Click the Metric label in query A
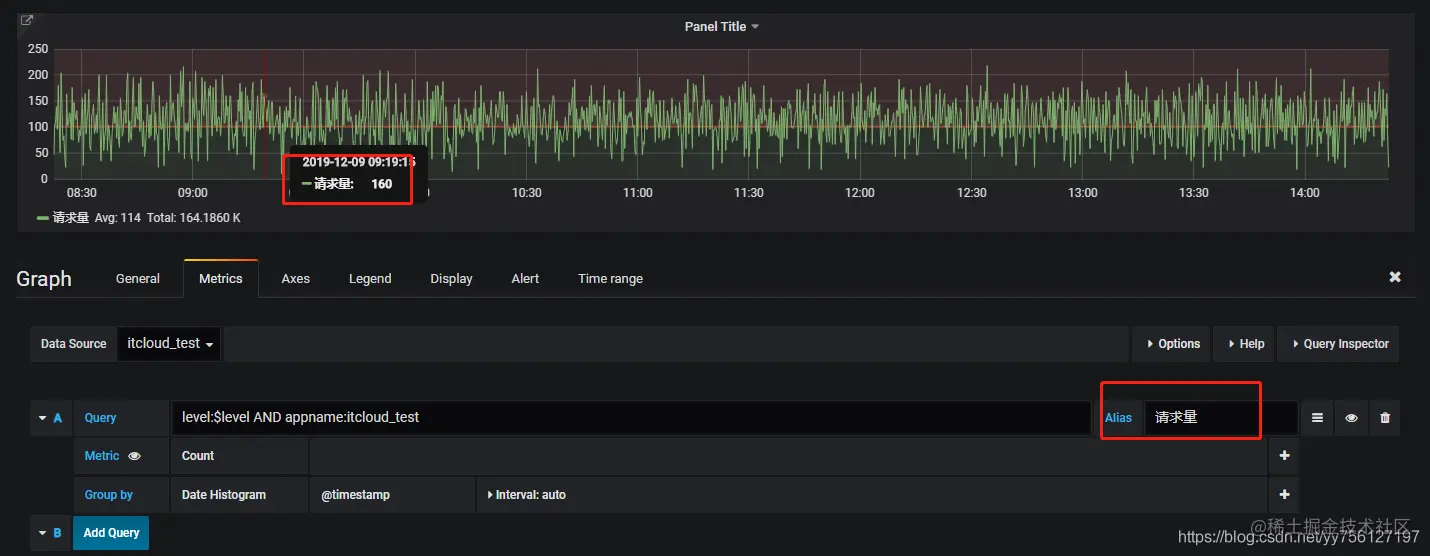The height and width of the screenshot is (556, 1430). click(x=102, y=456)
